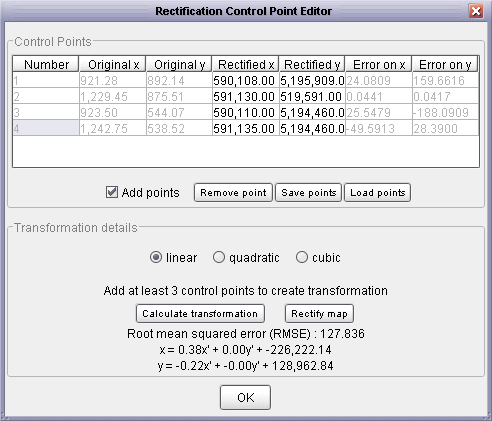Click the Original y column header
The image size is (492, 421).
coord(179,64)
